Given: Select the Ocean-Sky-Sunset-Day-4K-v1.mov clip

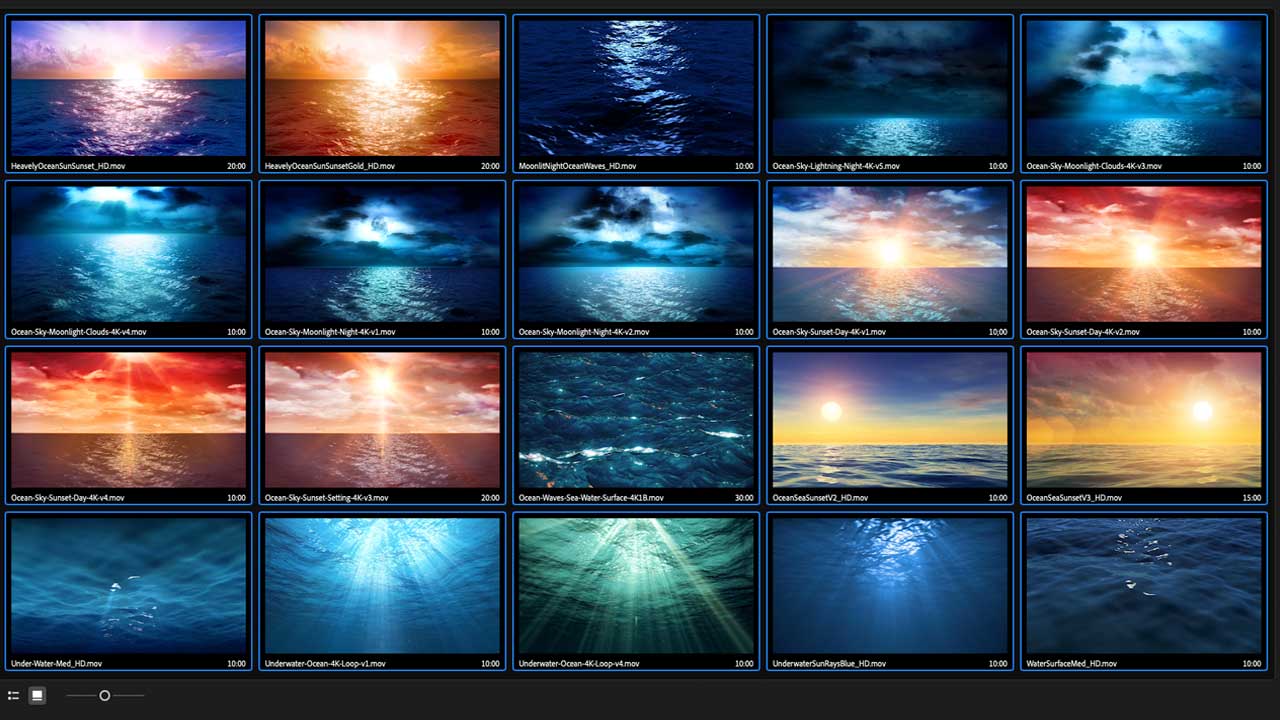Looking at the screenshot, I should coord(890,254).
